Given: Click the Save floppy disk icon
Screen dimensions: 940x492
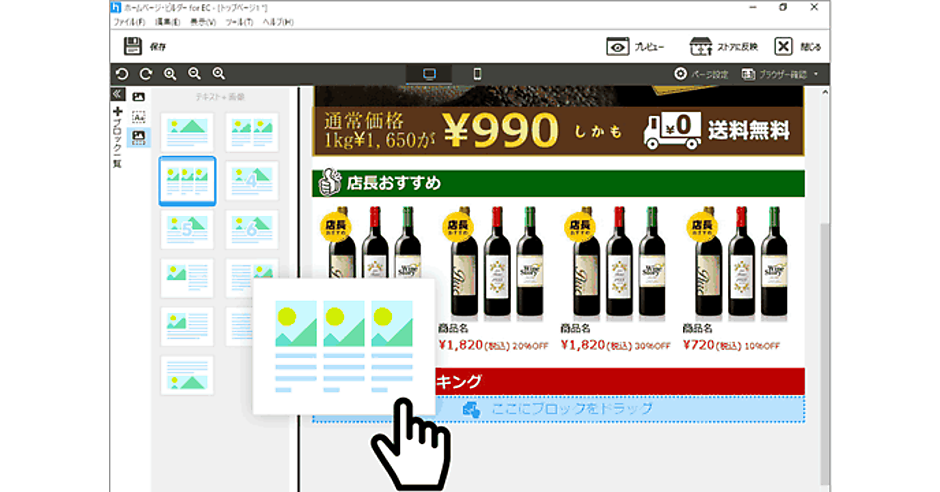Looking at the screenshot, I should tap(133, 46).
